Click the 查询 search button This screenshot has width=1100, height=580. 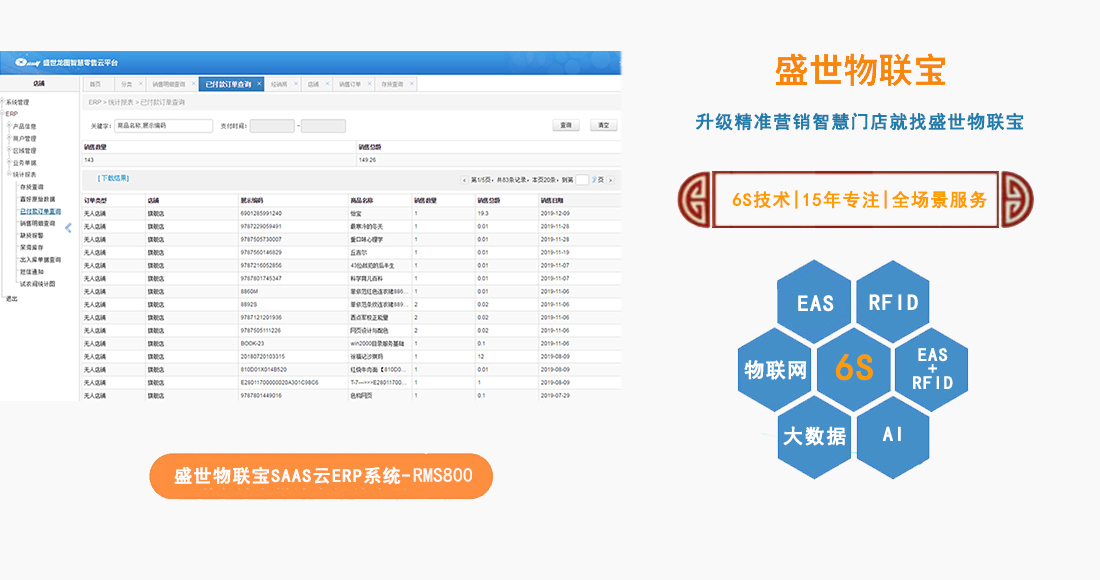(566, 126)
